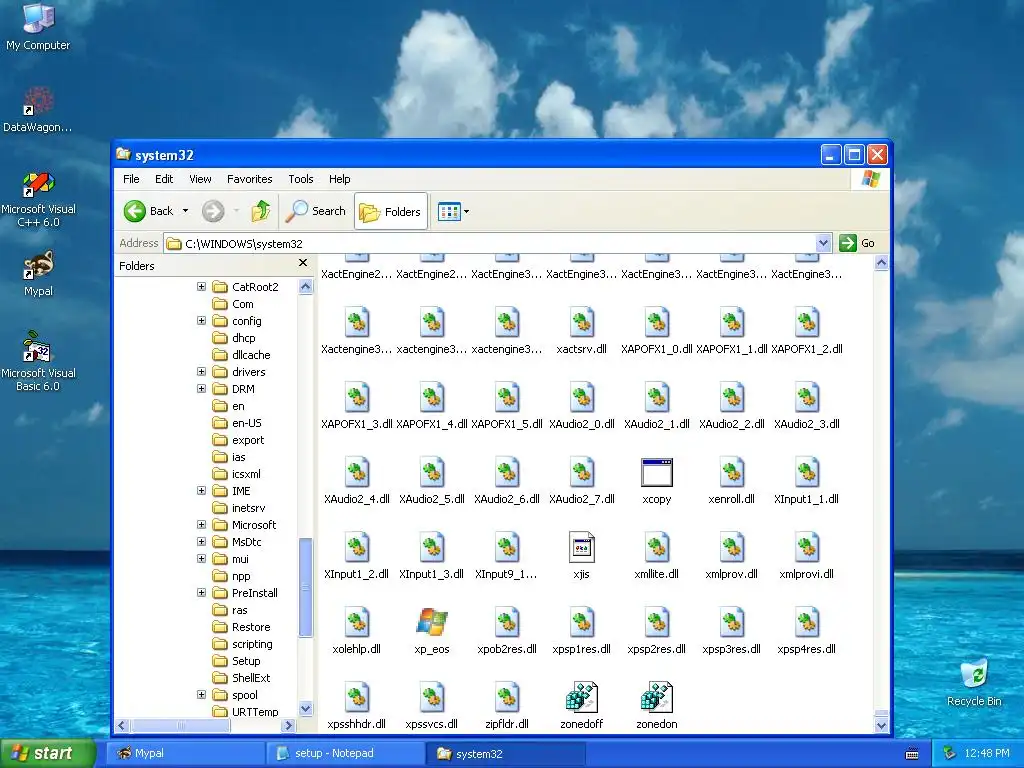Select the xenroll.dll file icon

point(731,473)
